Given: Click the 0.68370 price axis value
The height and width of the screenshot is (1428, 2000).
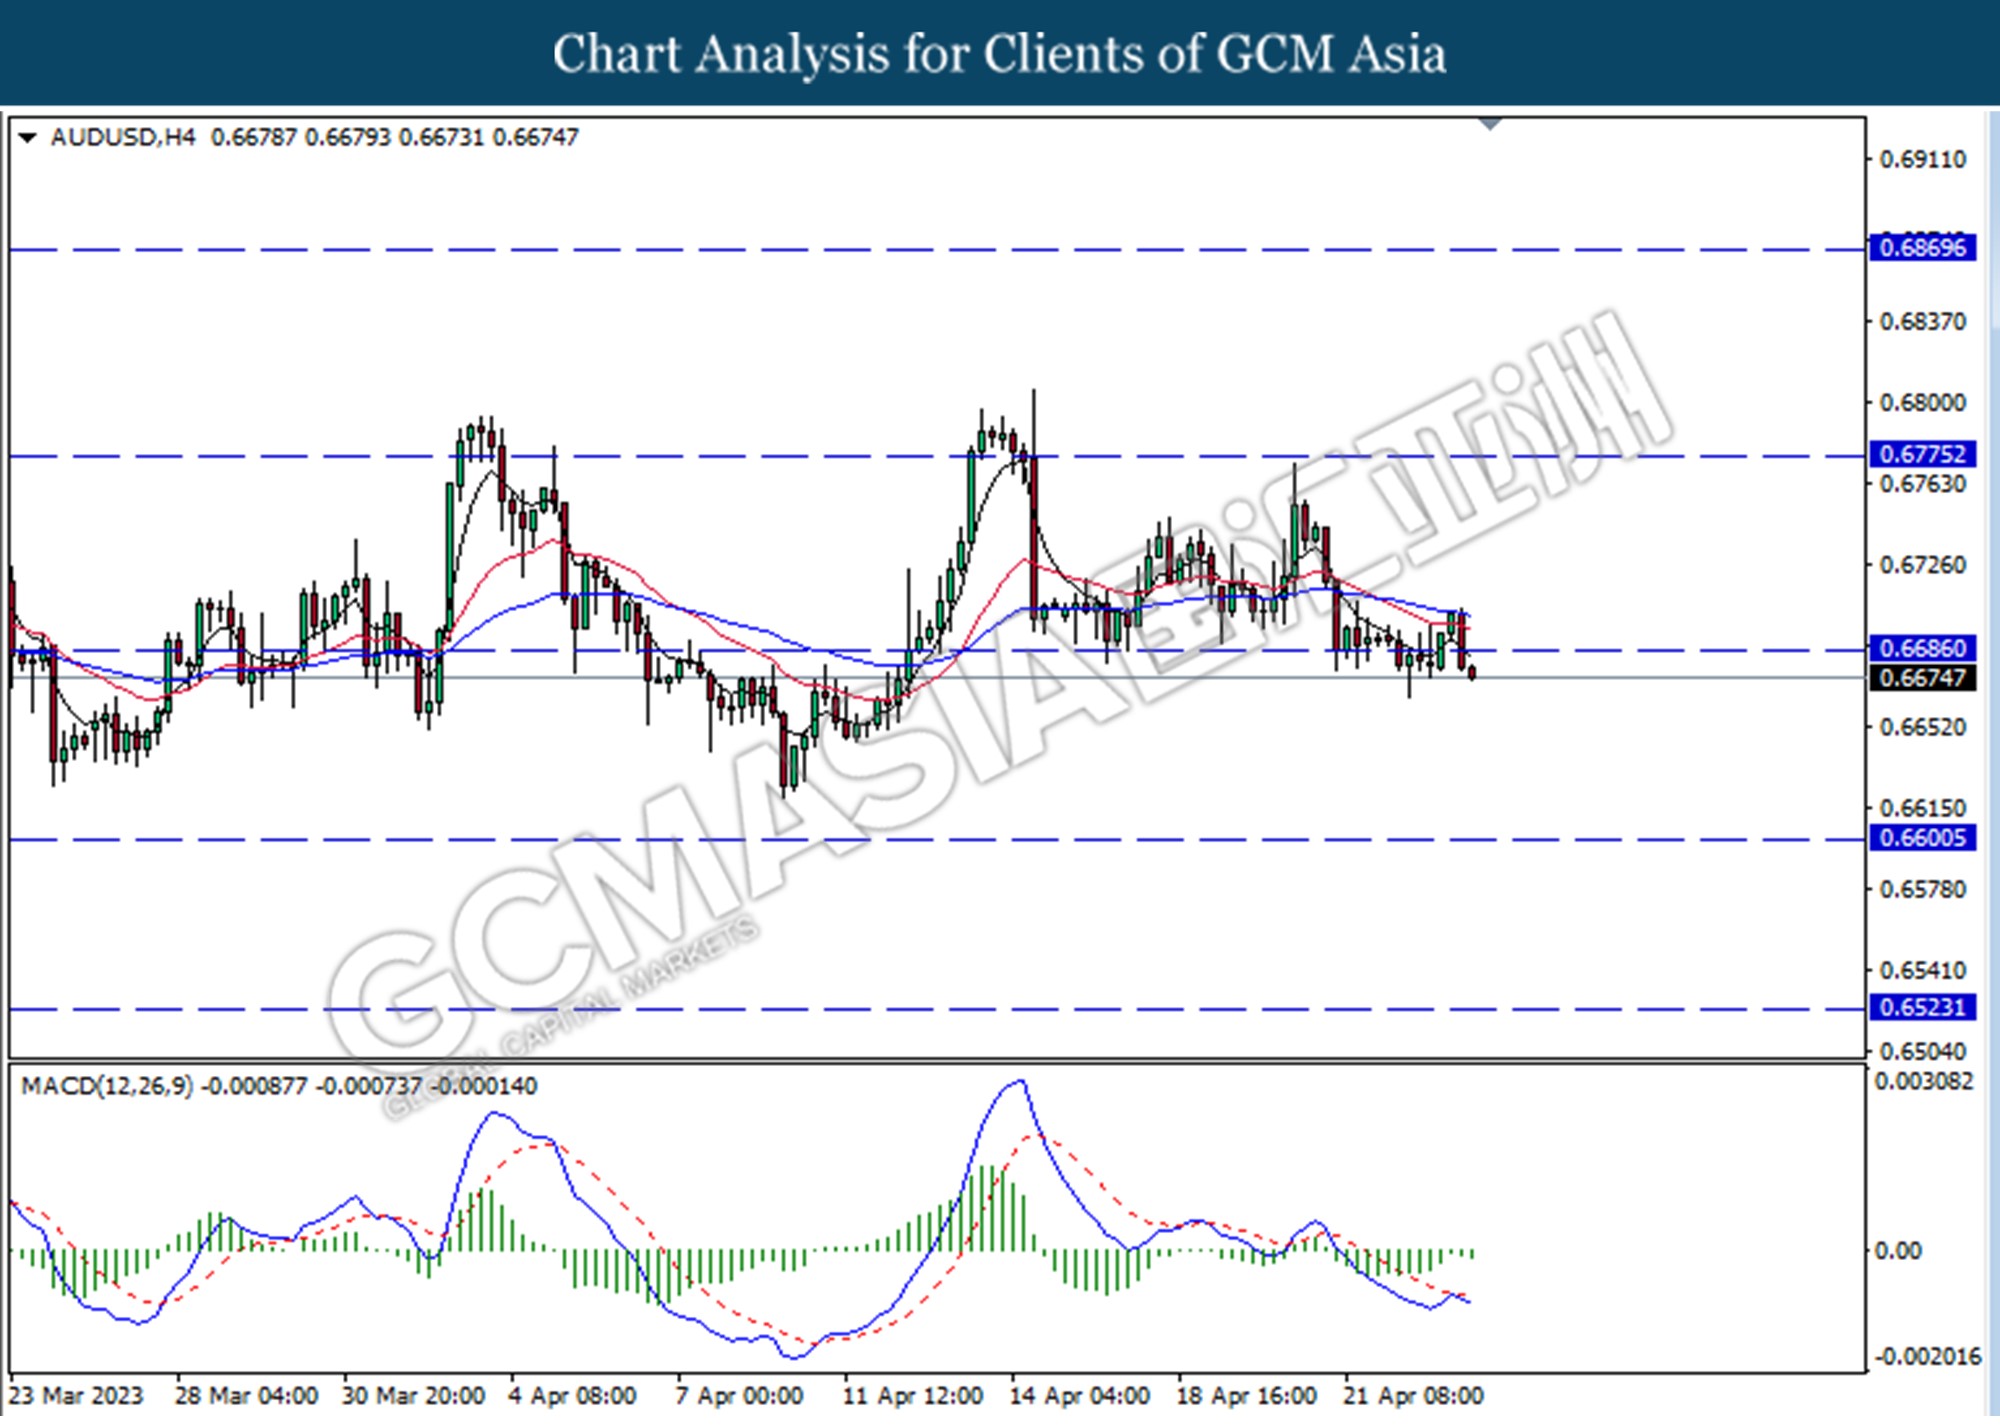Looking at the screenshot, I should [x=1922, y=321].
